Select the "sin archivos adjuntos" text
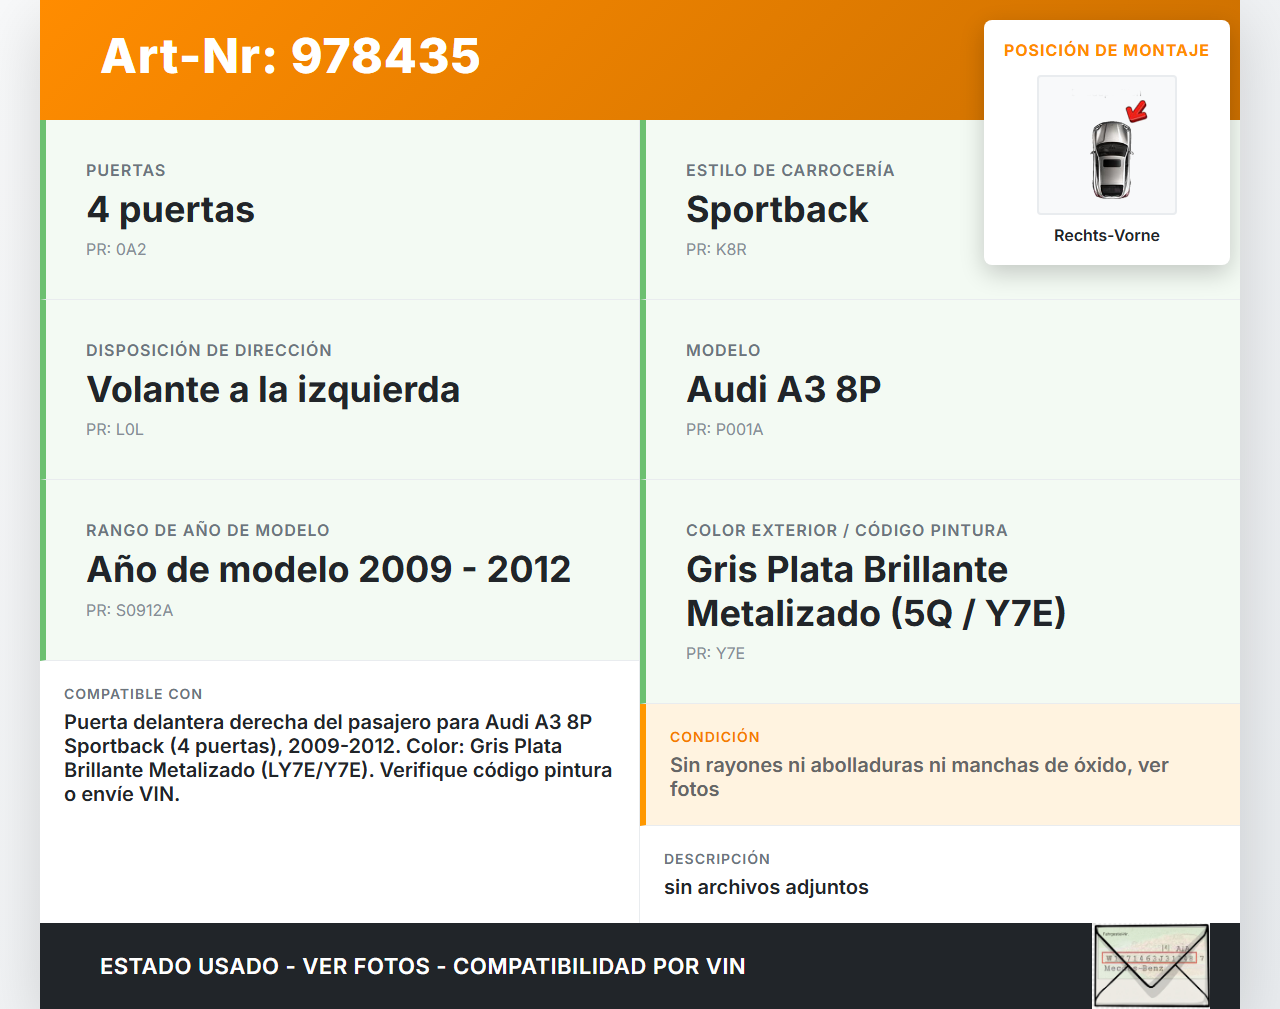The height and width of the screenshot is (1009, 1280). (x=766, y=887)
